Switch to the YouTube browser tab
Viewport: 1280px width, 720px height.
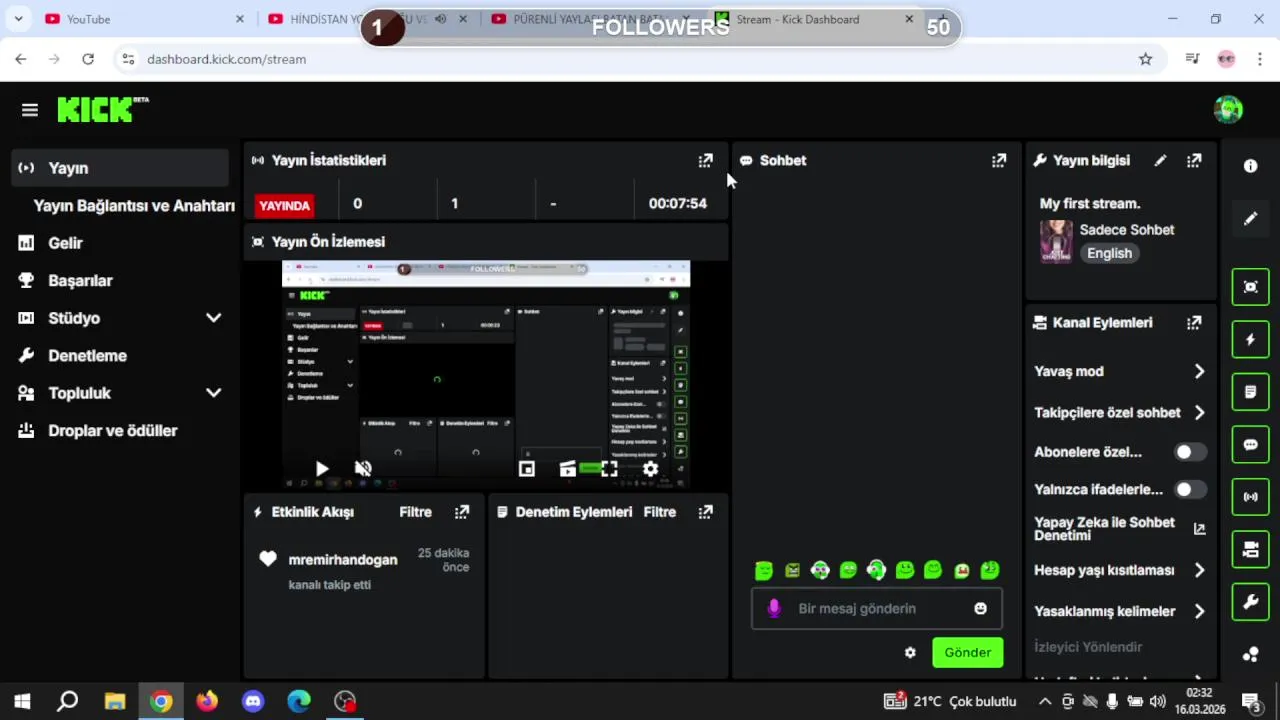[144, 19]
